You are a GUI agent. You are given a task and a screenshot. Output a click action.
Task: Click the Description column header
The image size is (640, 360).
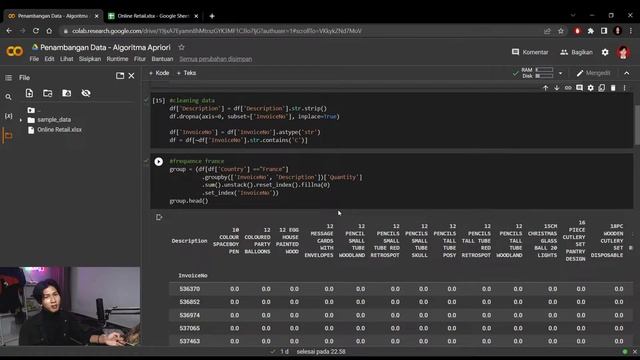(x=189, y=241)
